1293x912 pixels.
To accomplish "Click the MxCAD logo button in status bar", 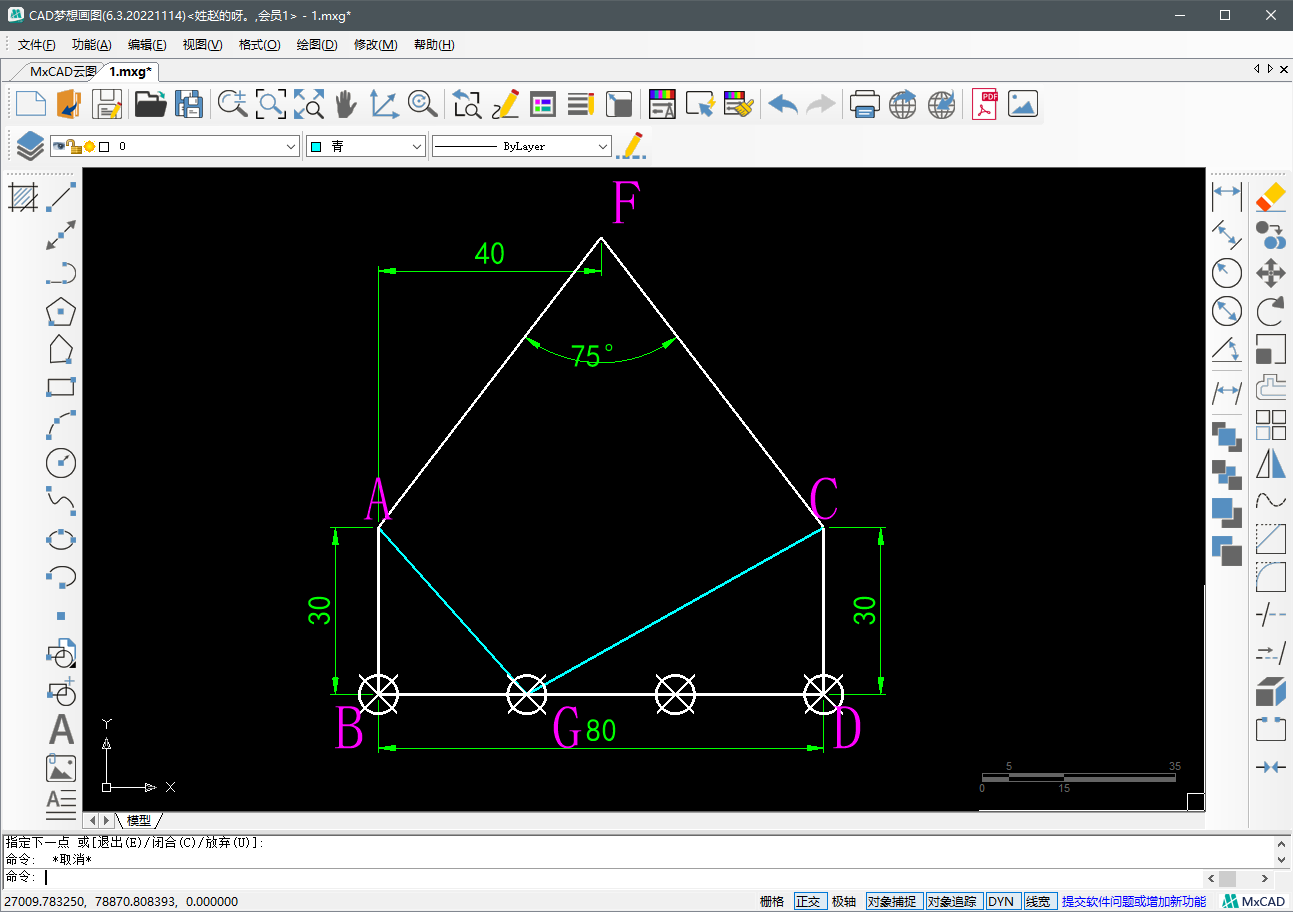I will tap(1254, 901).
